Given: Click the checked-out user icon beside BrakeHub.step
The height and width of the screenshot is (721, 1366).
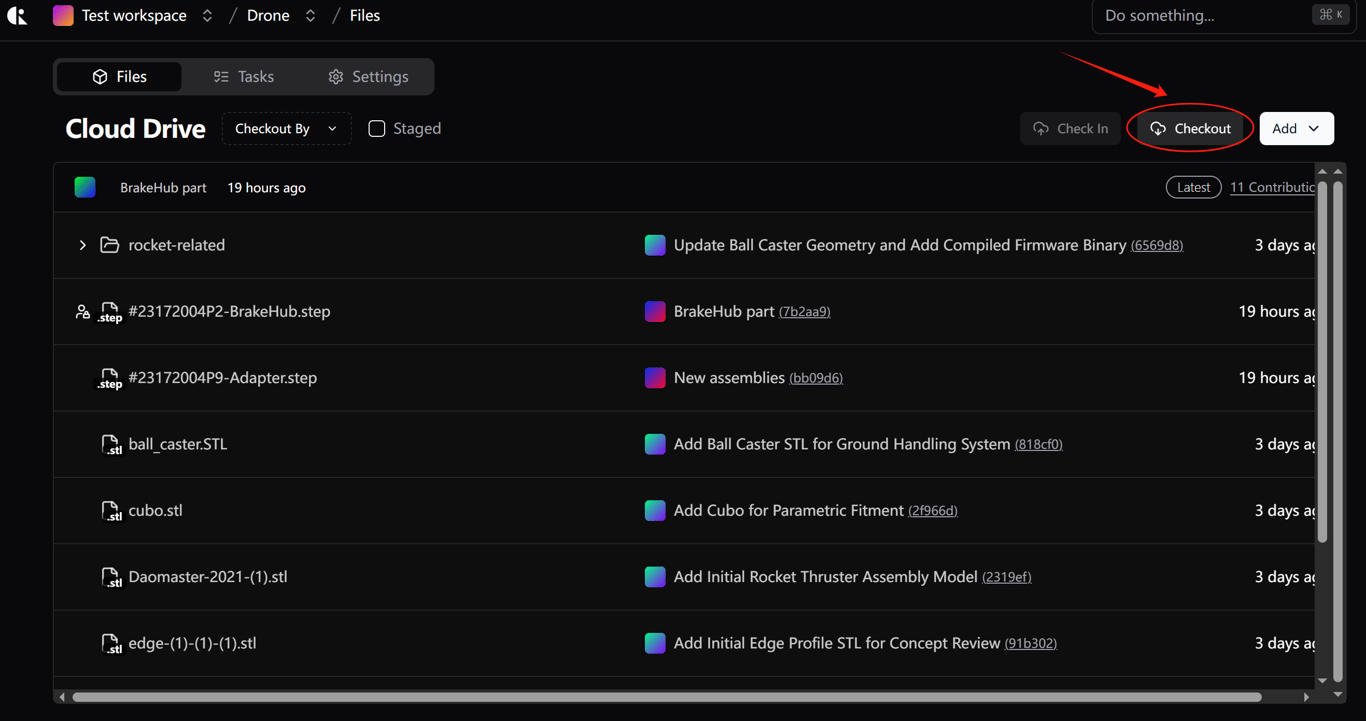Looking at the screenshot, I should pyautogui.click(x=83, y=312).
